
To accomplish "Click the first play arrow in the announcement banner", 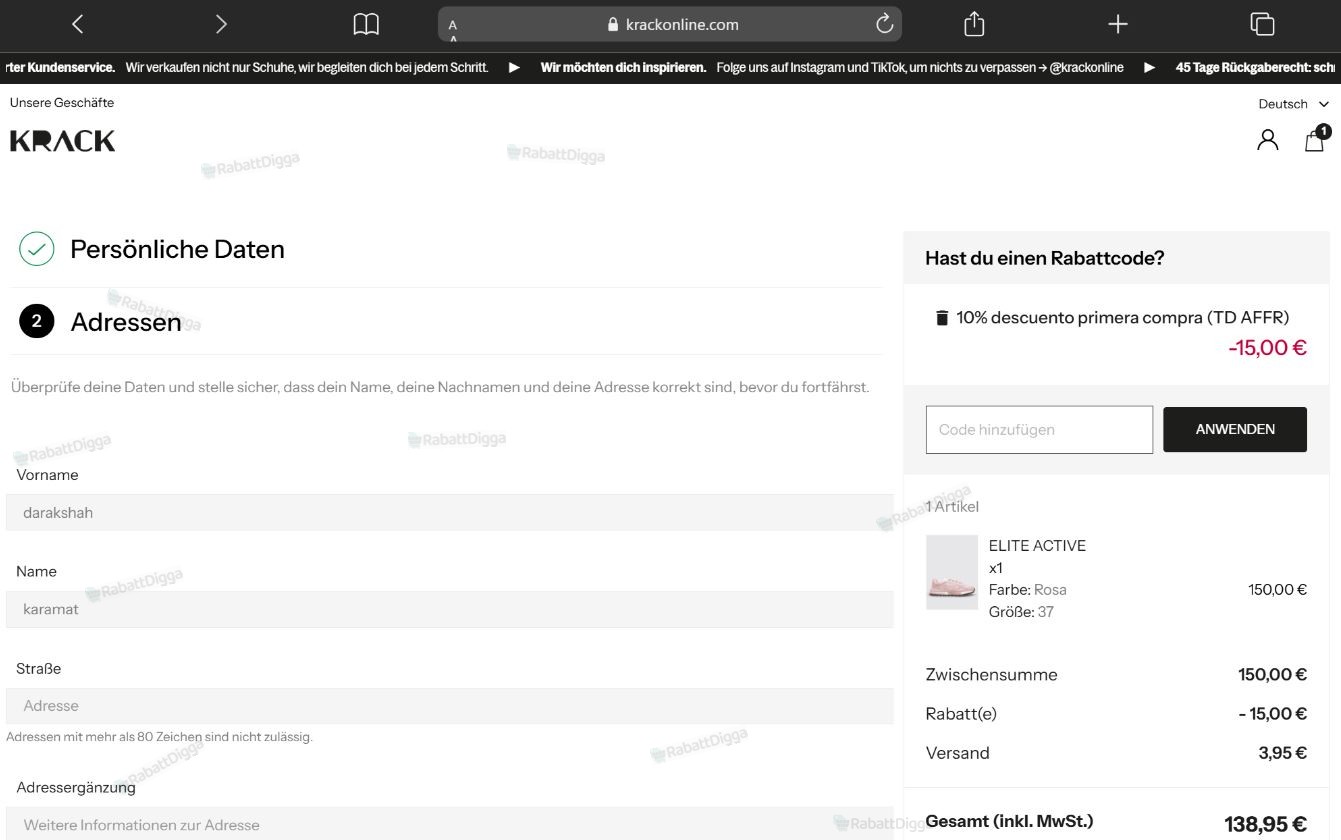I will tap(515, 68).
